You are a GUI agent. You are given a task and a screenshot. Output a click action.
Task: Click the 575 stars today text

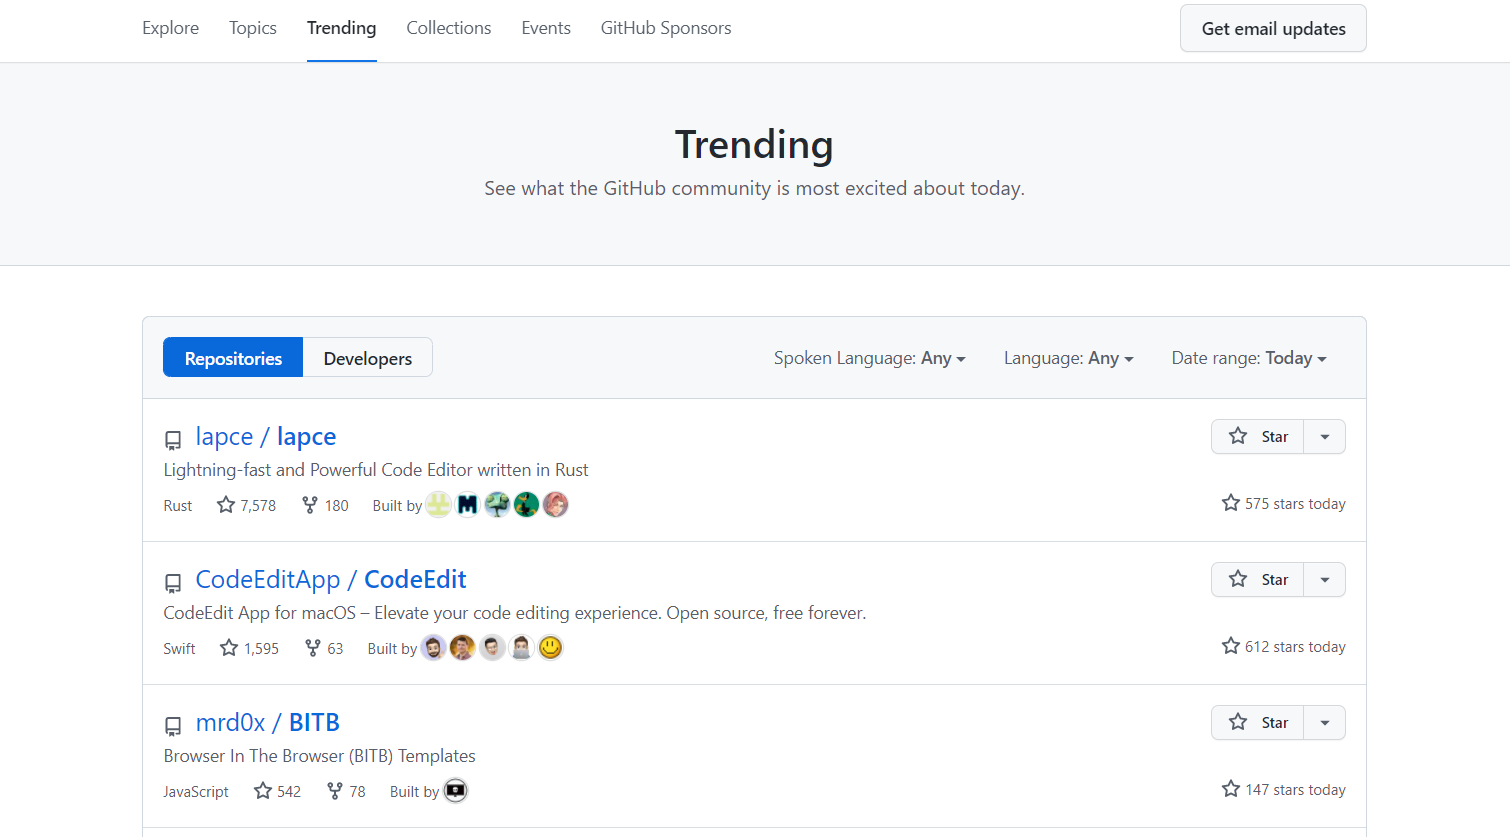1284,503
